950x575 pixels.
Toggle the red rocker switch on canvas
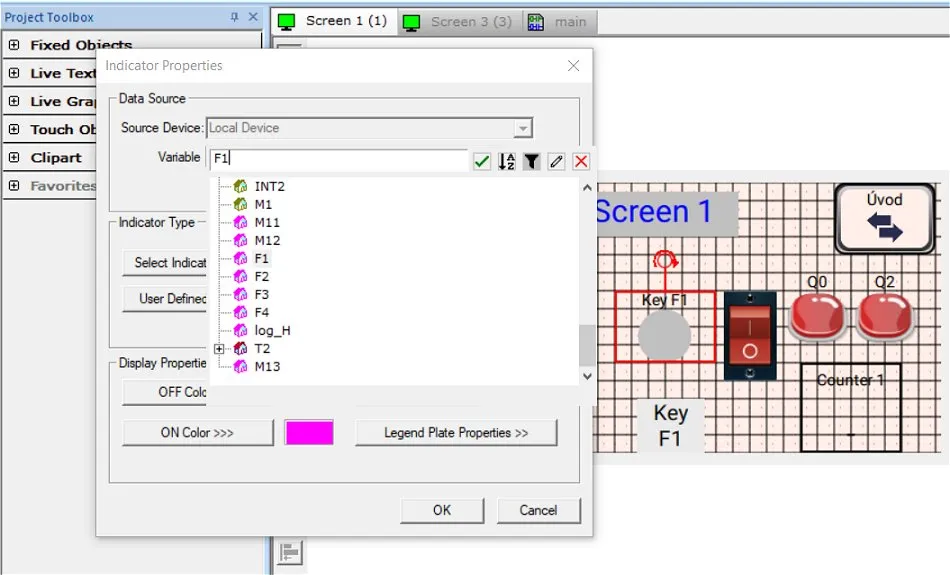[750, 335]
